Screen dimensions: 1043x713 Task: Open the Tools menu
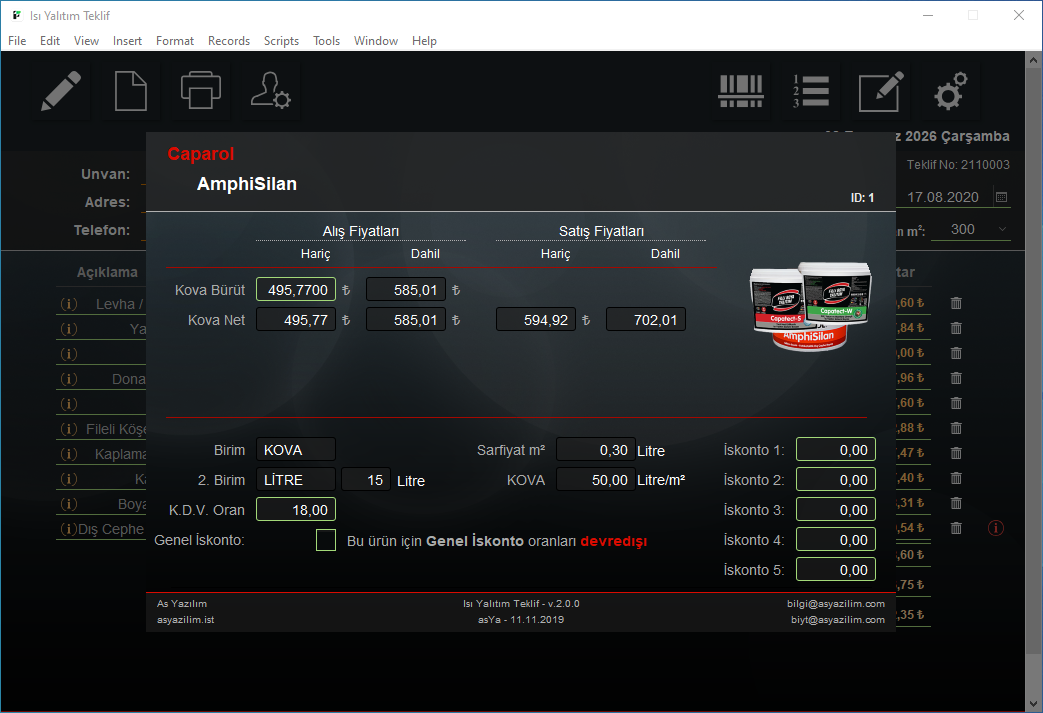point(327,41)
